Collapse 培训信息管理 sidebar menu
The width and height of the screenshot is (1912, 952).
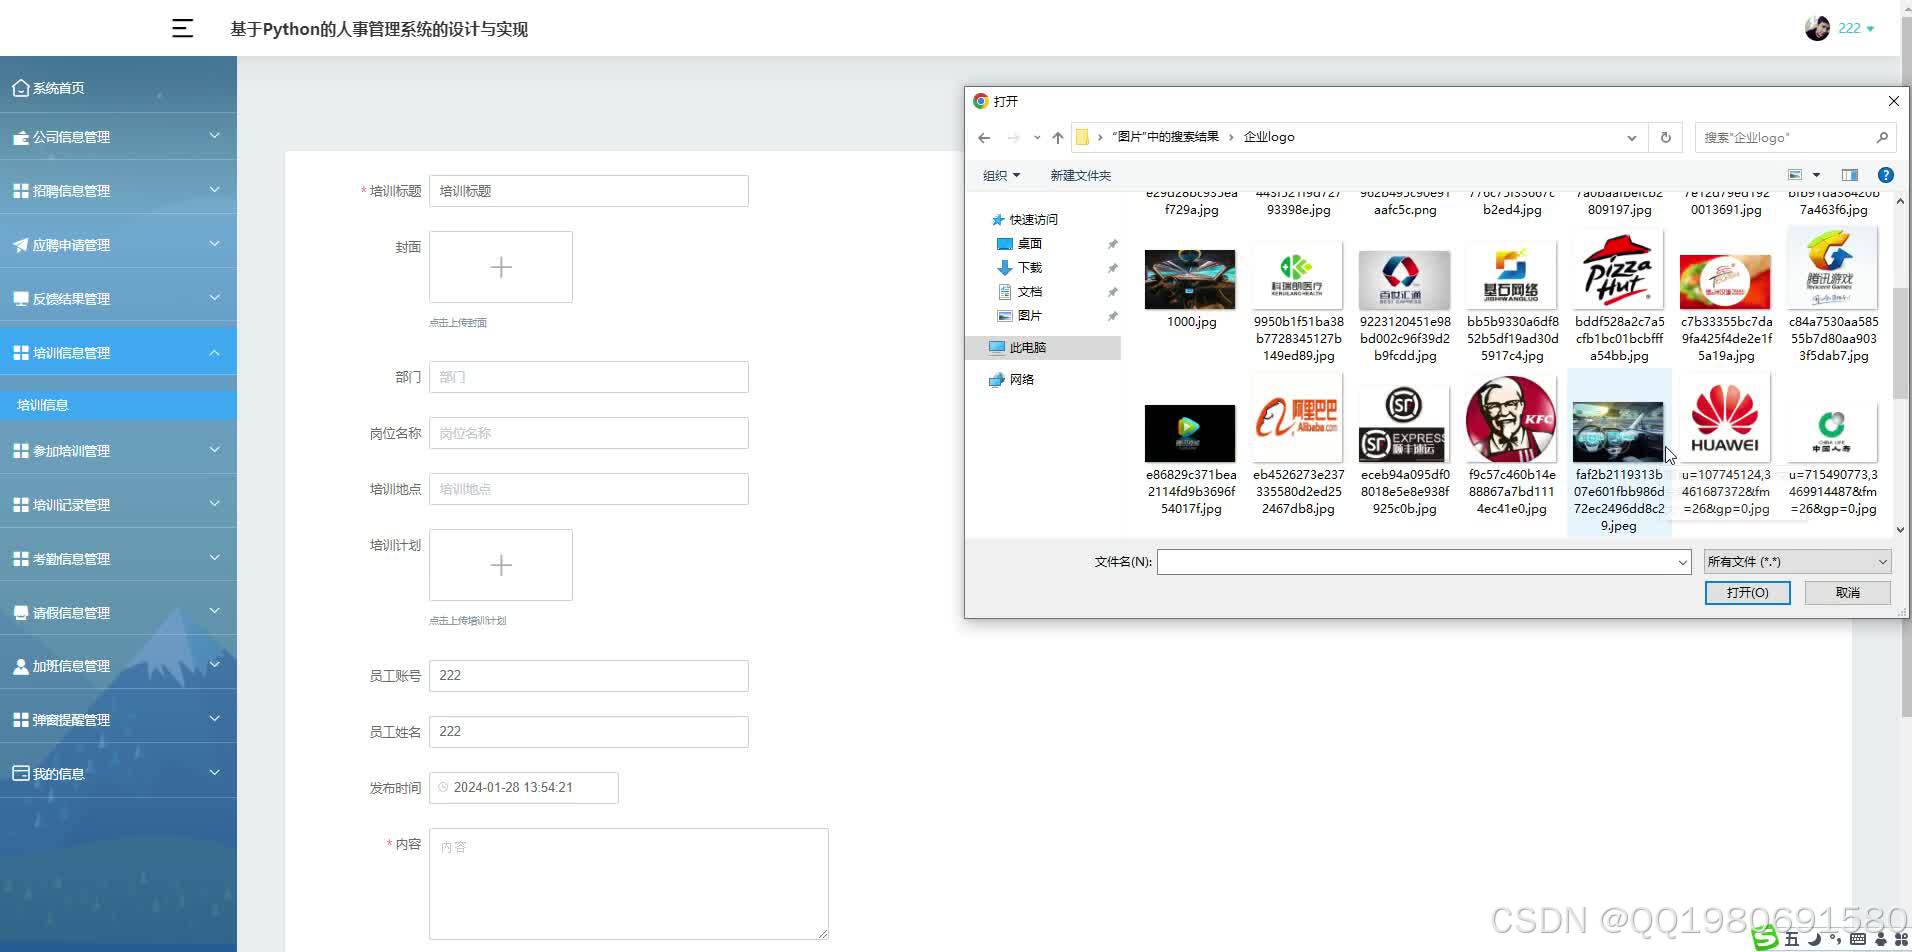click(x=118, y=353)
